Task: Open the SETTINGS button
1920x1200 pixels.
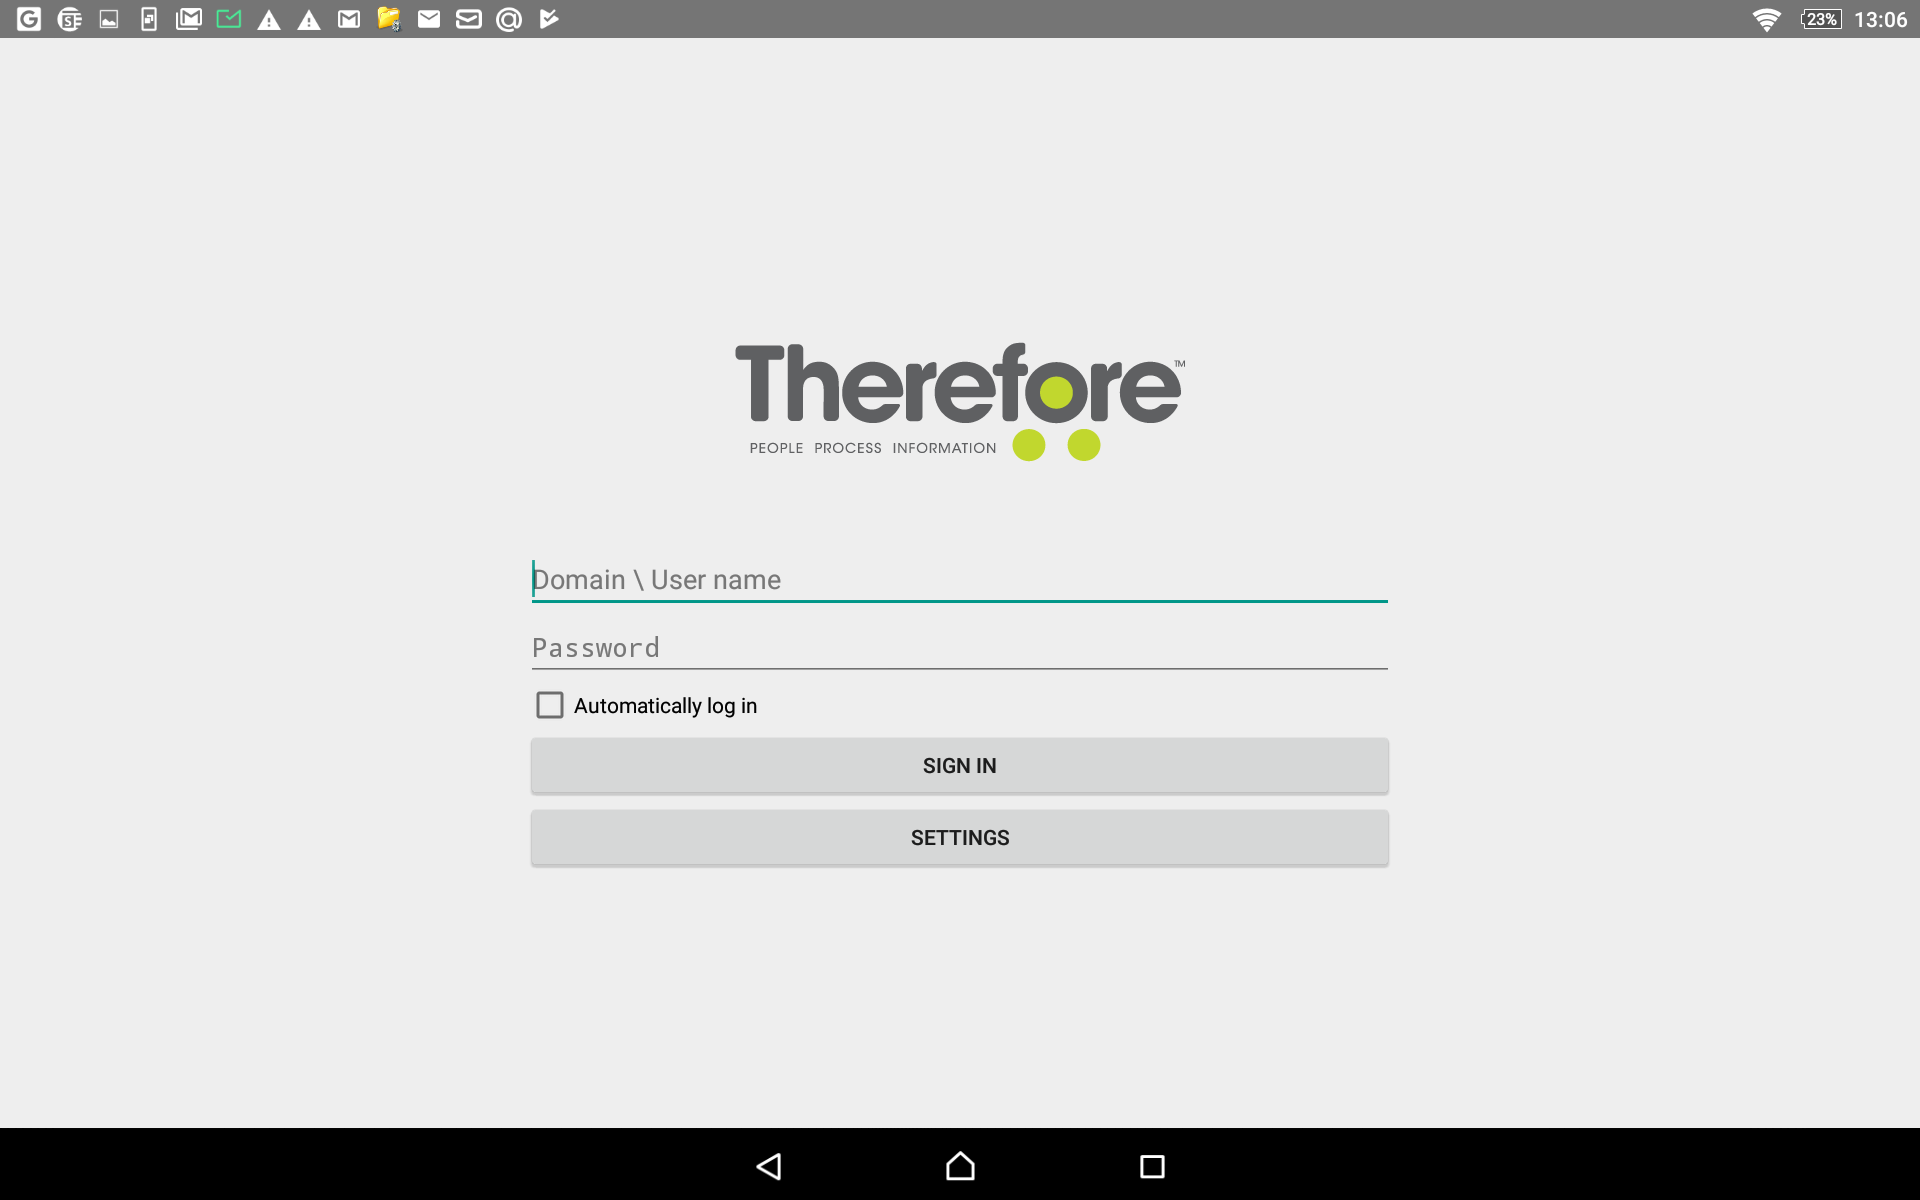Action: coord(960,838)
